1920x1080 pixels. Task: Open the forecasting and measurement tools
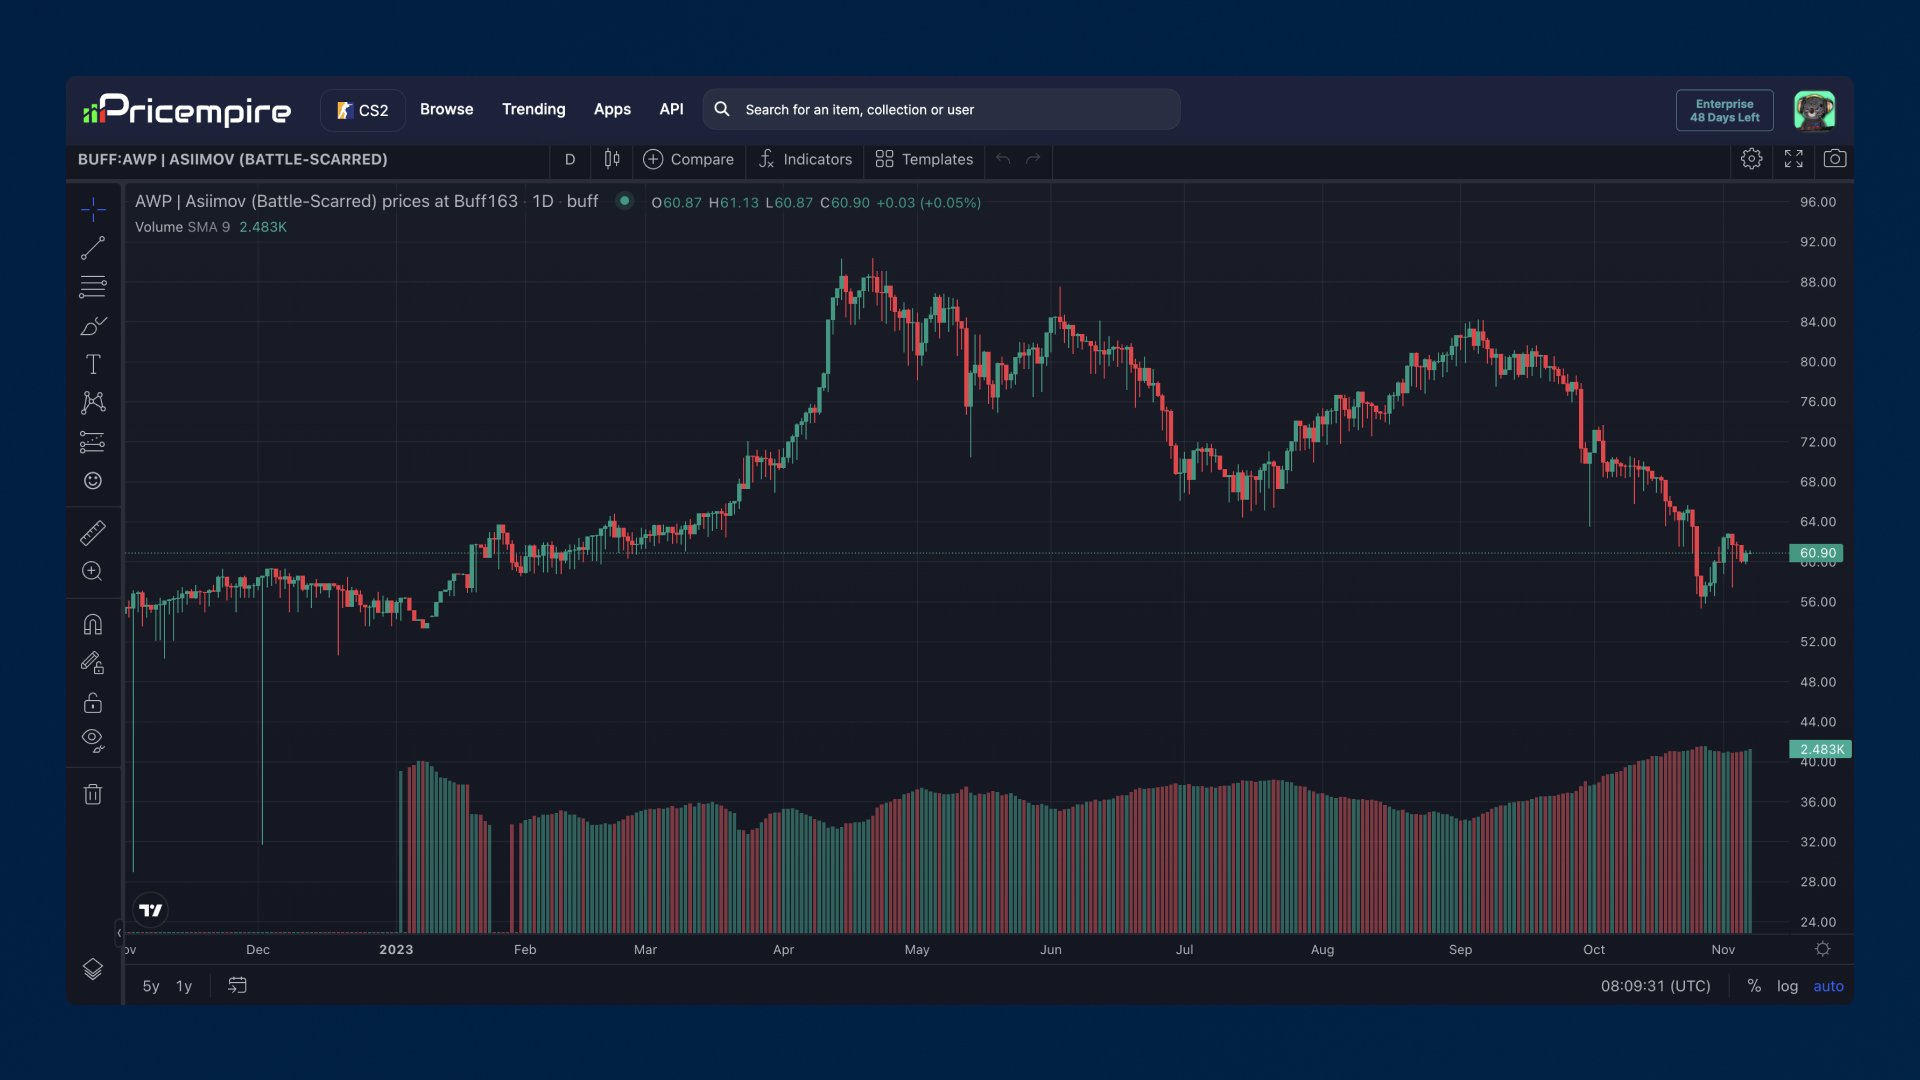click(93, 442)
